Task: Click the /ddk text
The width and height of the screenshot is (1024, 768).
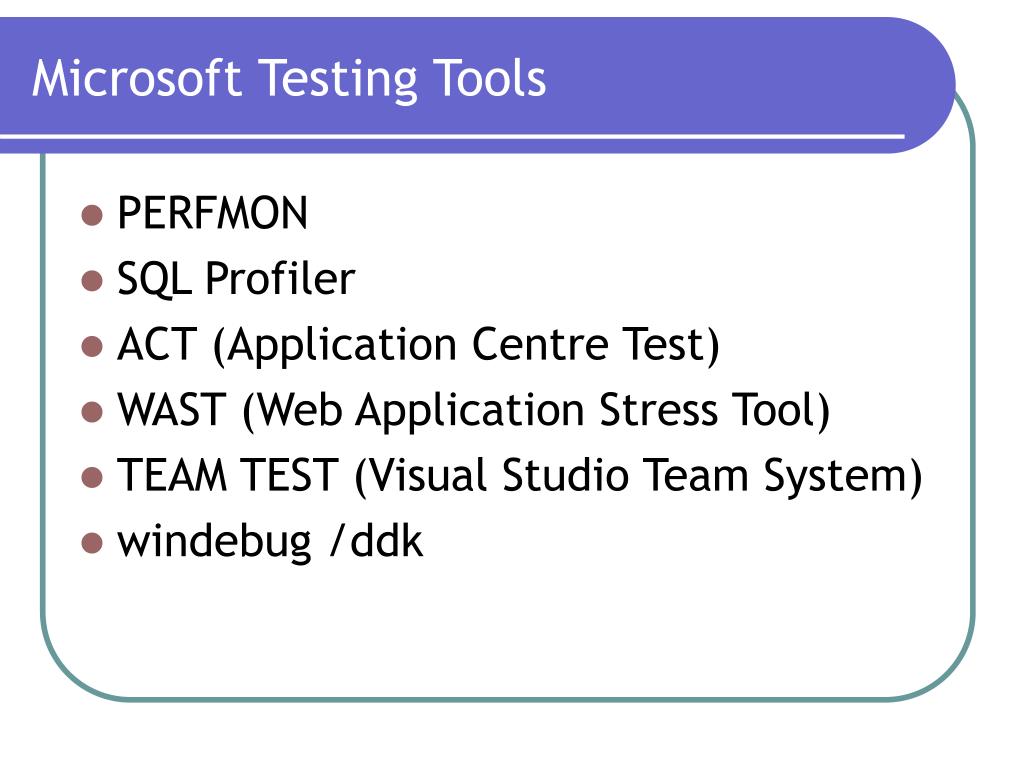Action: click(x=376, y=540)
